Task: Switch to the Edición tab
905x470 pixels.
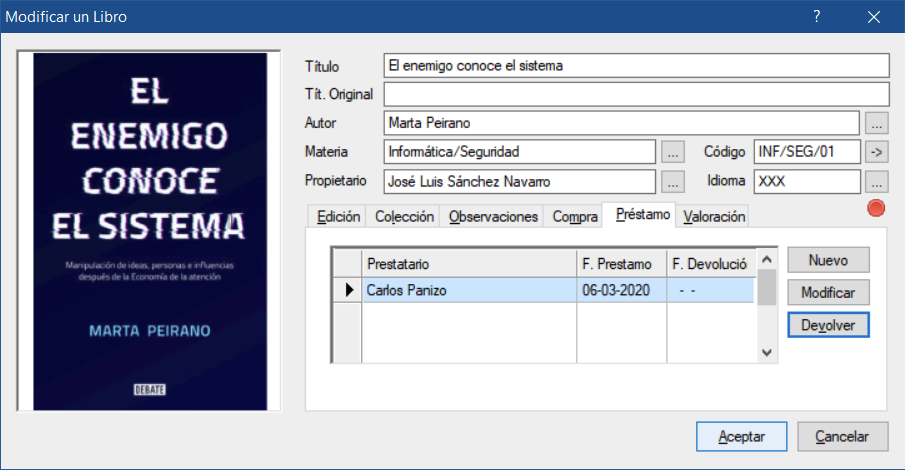Action: (x=337, y=216)
